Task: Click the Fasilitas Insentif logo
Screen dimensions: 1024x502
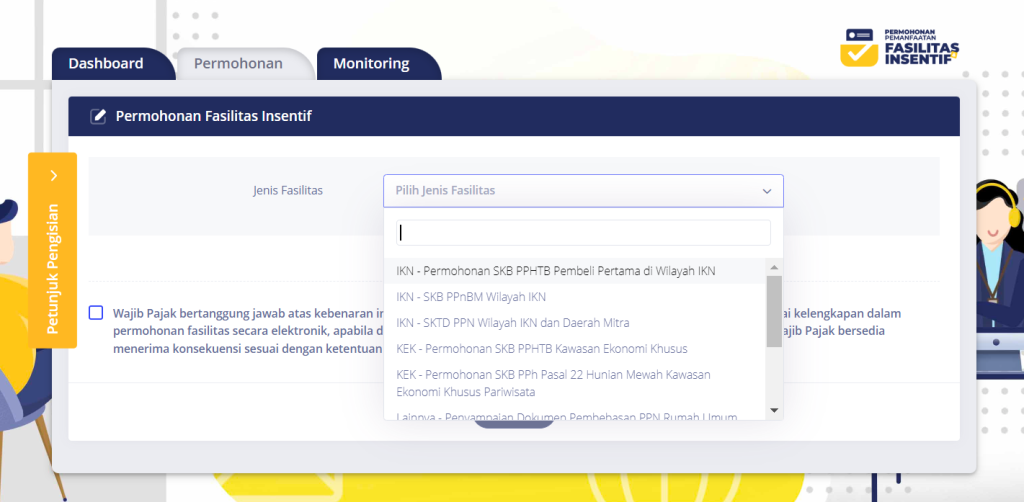Action: [x=900, y=47]
